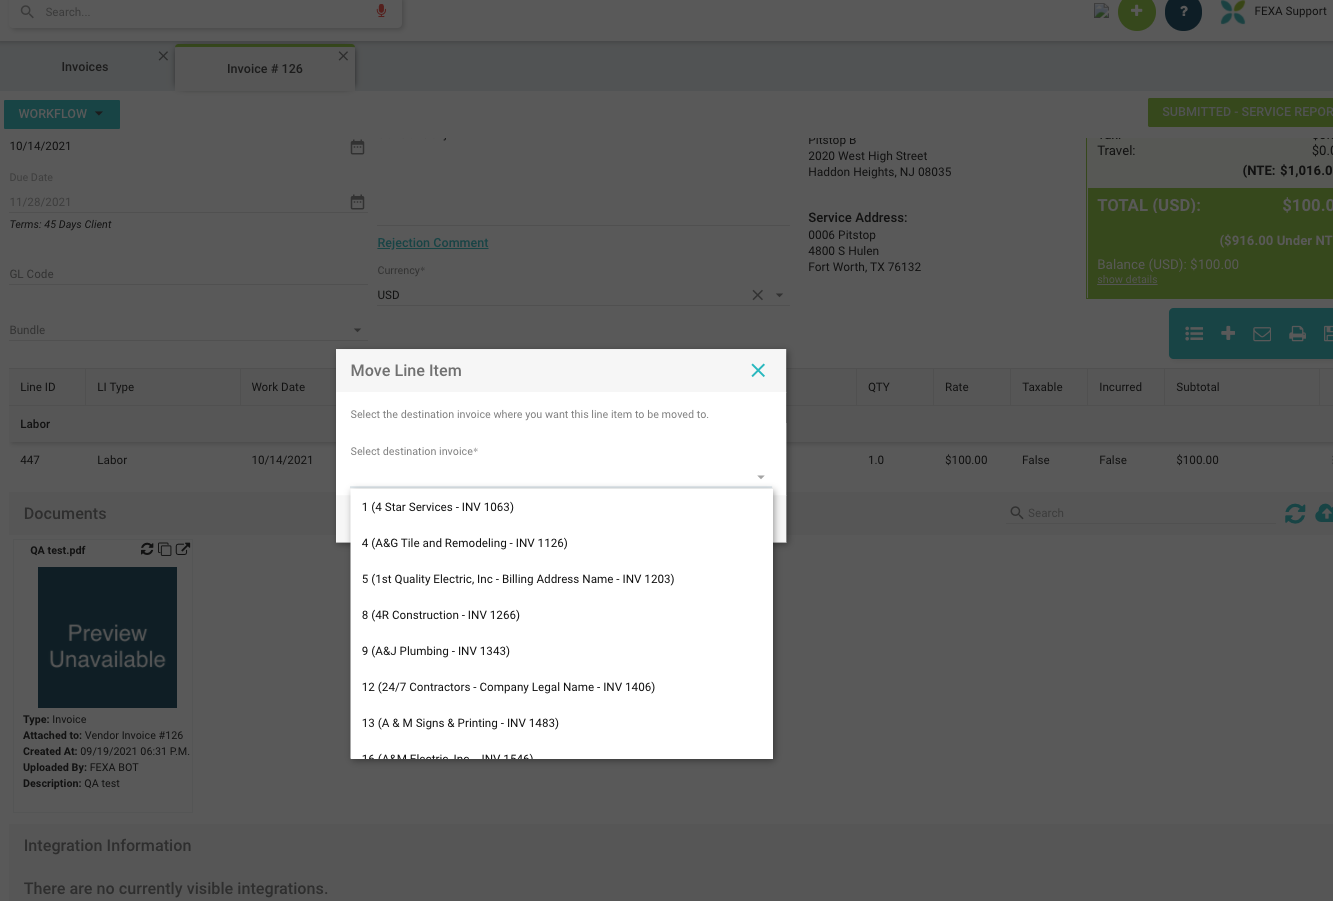Switch to the Invoices tab
This screenshot has height=901, width=1333.
pyautogui.click(x=85, y=67)
